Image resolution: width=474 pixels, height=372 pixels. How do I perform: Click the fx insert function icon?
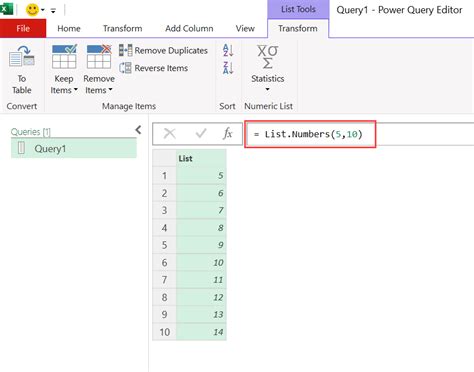coord(228,134)
